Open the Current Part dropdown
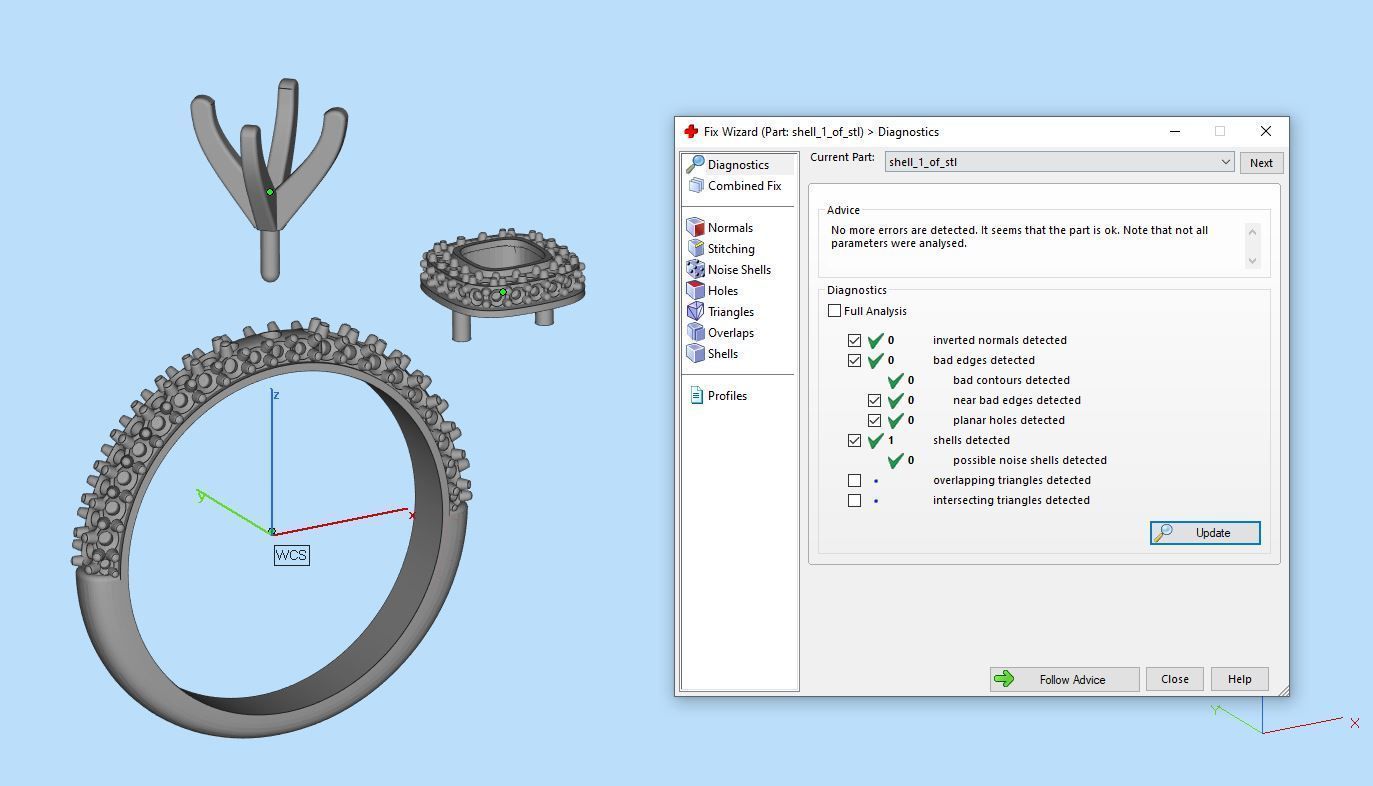 pos(1060,162)
